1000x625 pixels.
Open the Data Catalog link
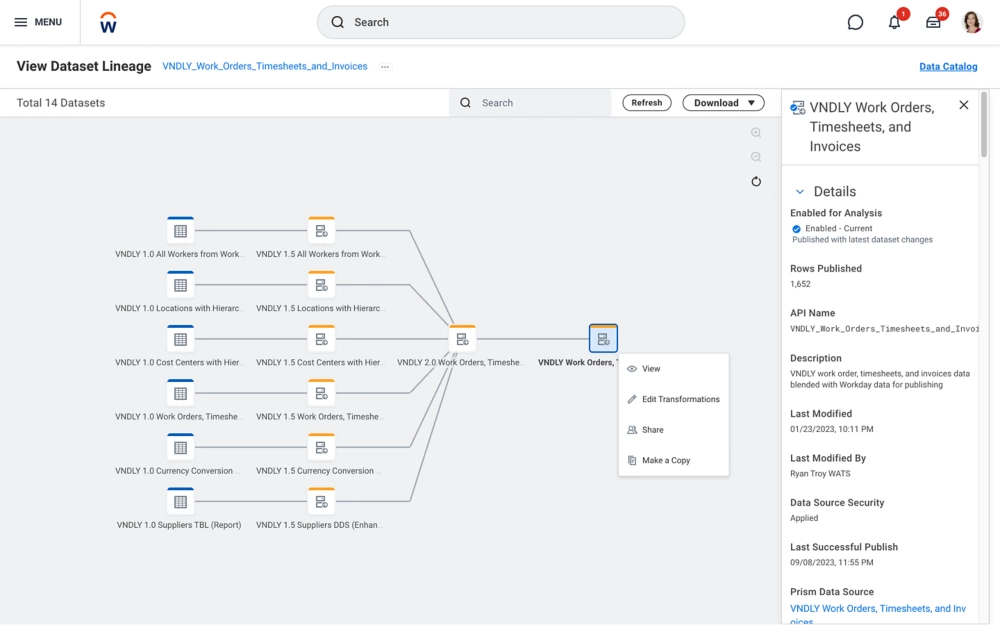(x=948, y=67)
